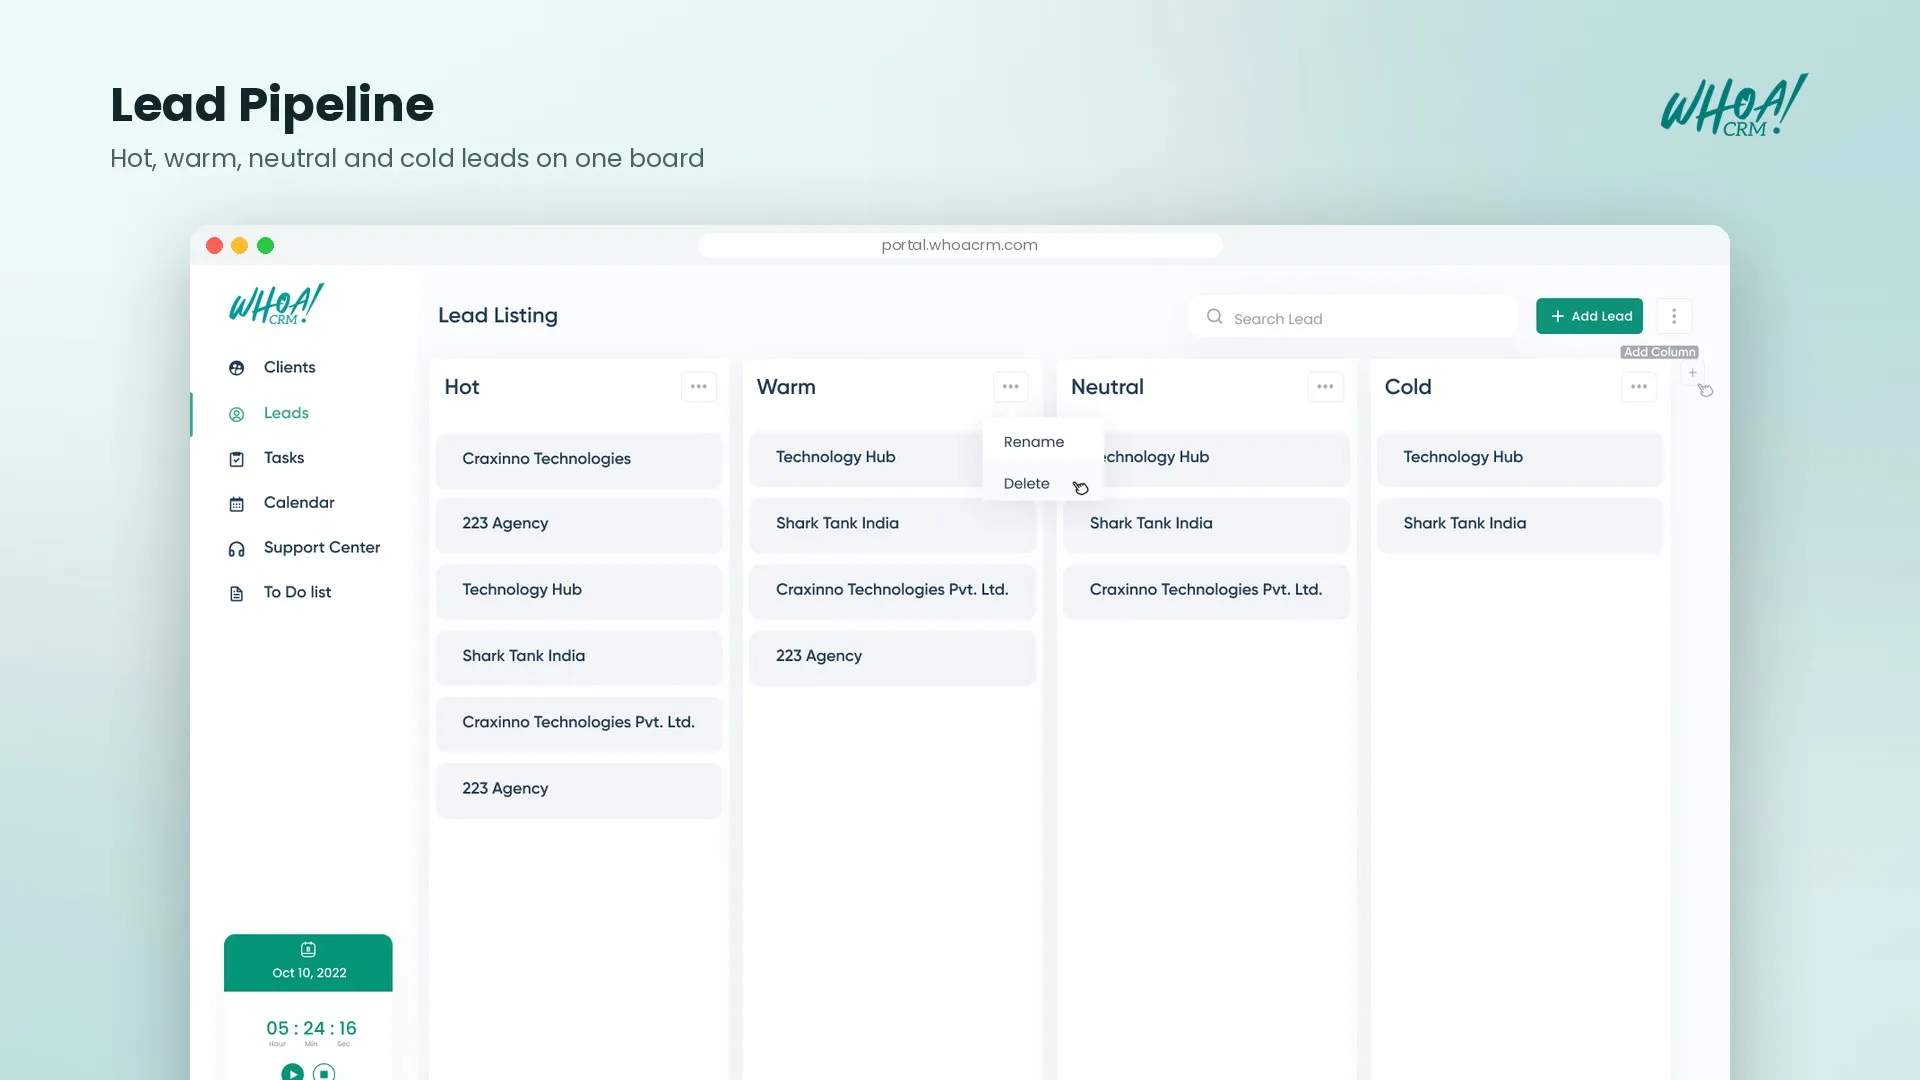The image size is (1920, 1080).
Task: Open the Craxinno Technologies card in Hot
Action: [x=579, y=460]
